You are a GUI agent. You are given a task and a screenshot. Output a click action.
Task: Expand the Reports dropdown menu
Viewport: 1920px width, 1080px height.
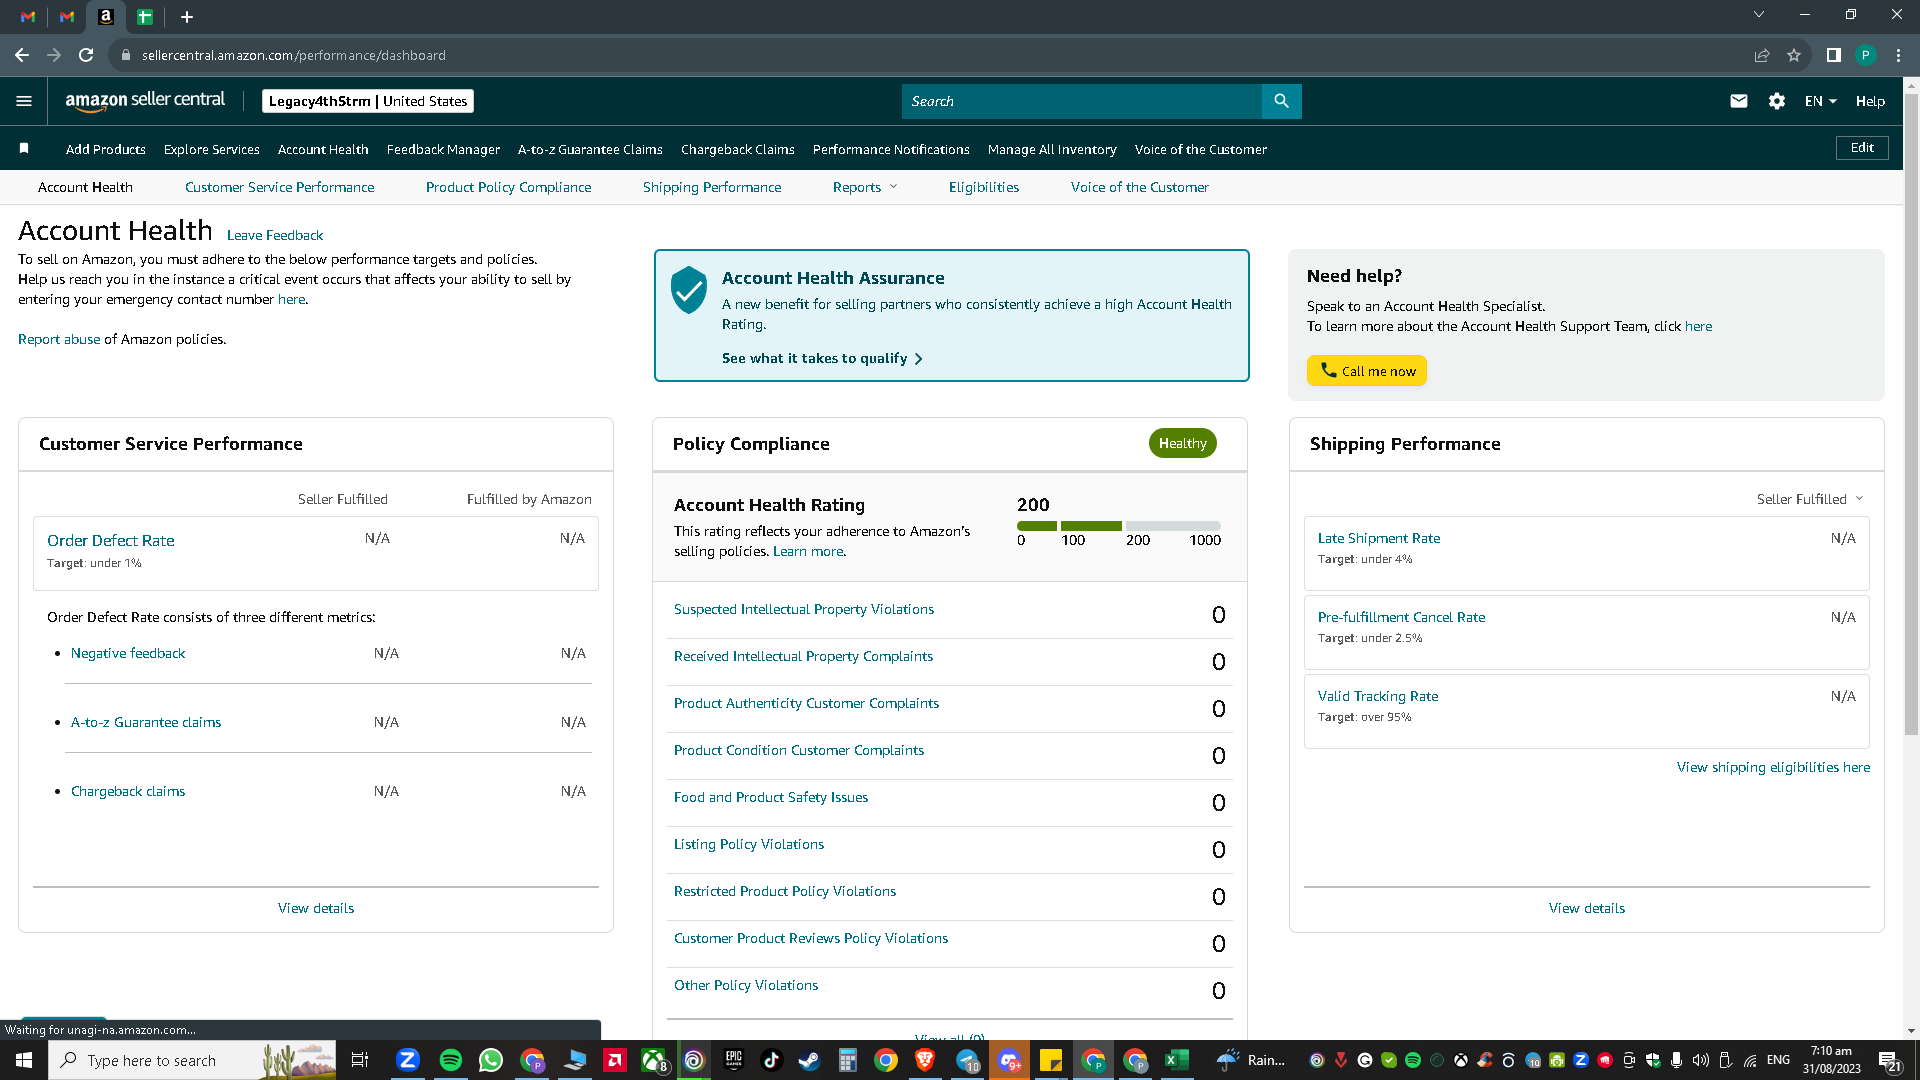pos(865,187)
